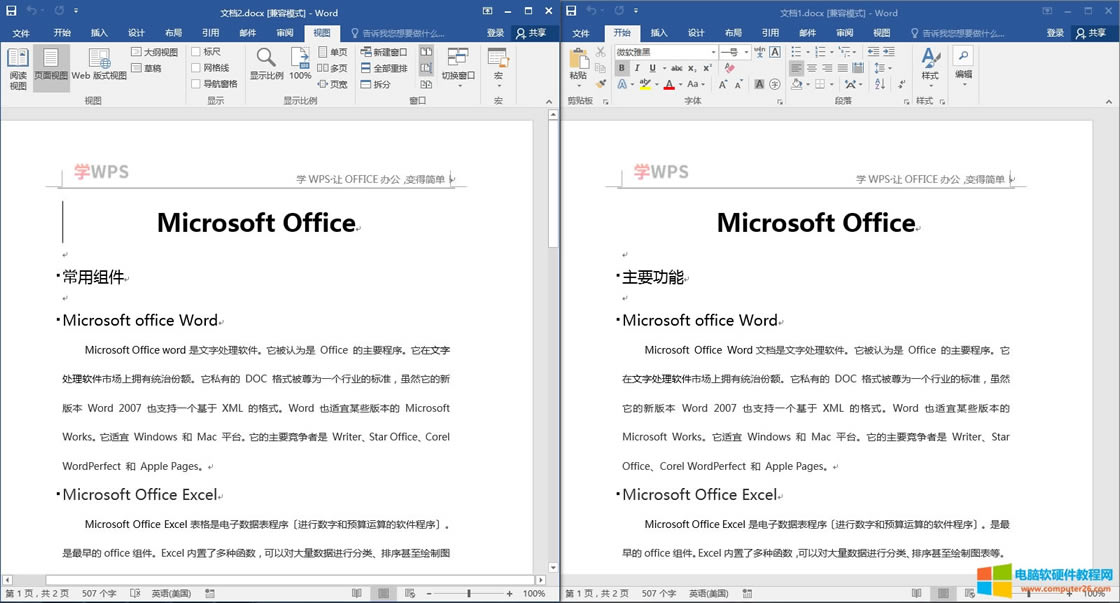Image resolution: width=1120 pixels, height=603 pixels.
Task: Open the 插入 tab in left window
Action: click(x=99, y=33)
